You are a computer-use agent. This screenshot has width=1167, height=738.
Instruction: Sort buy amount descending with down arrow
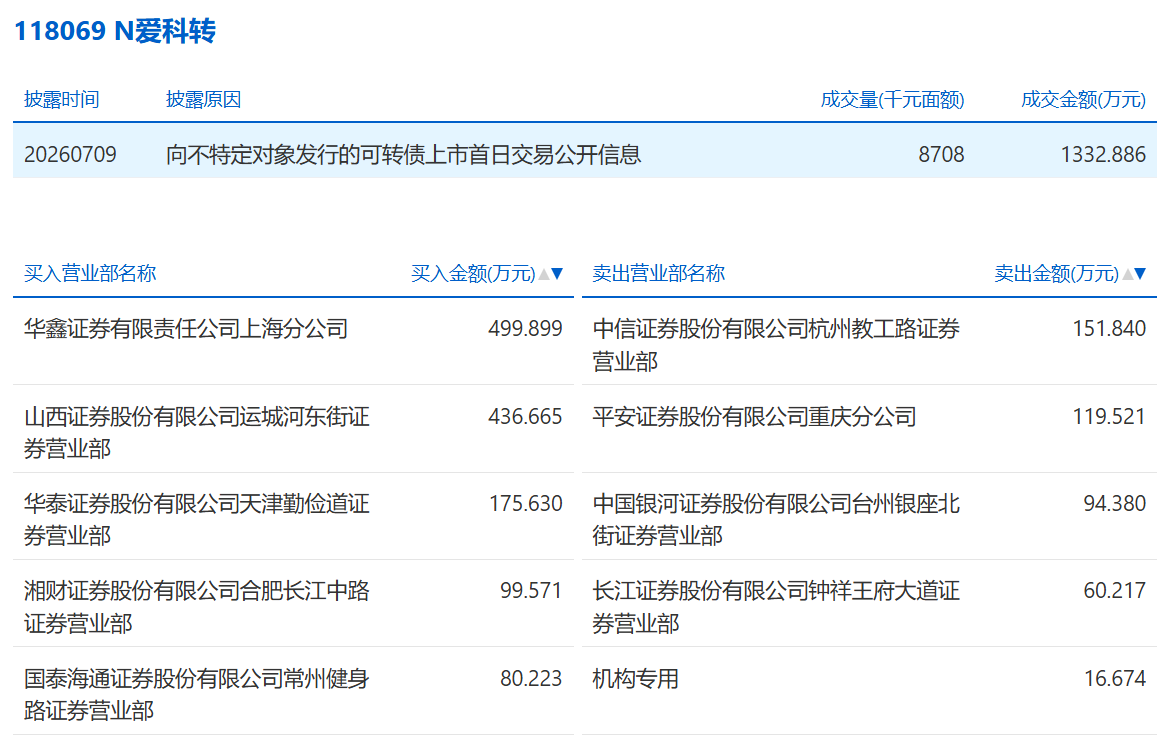(557, 274)
